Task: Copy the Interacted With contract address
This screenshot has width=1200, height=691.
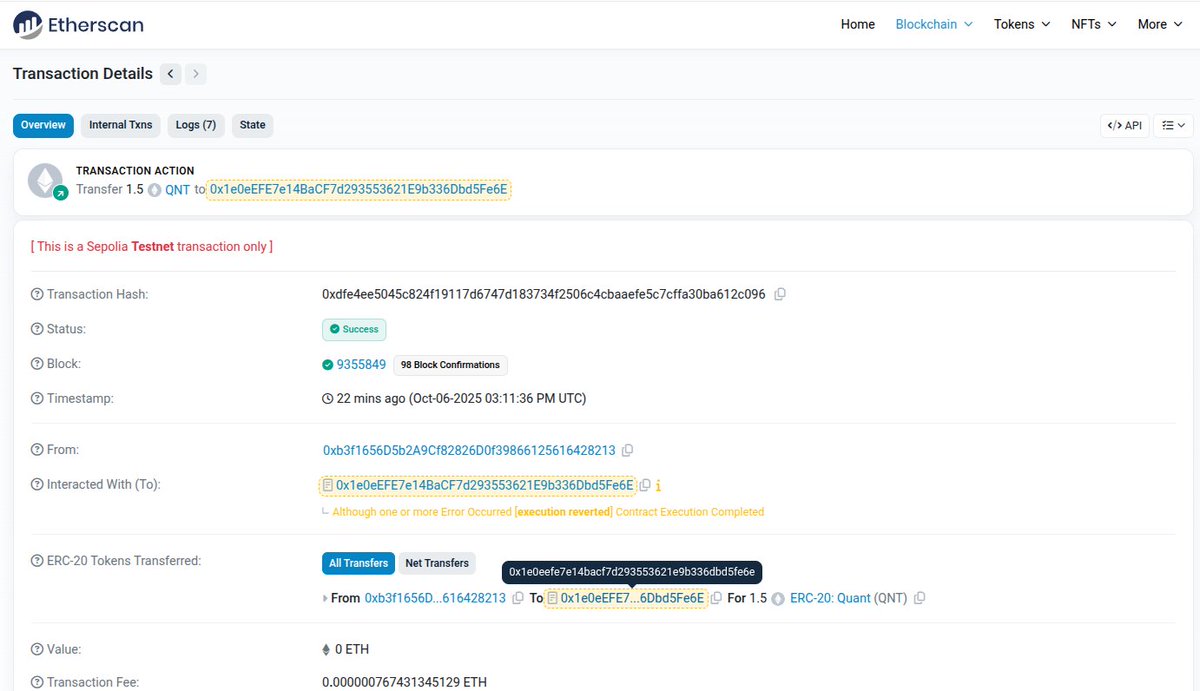Action: [645, 485]
